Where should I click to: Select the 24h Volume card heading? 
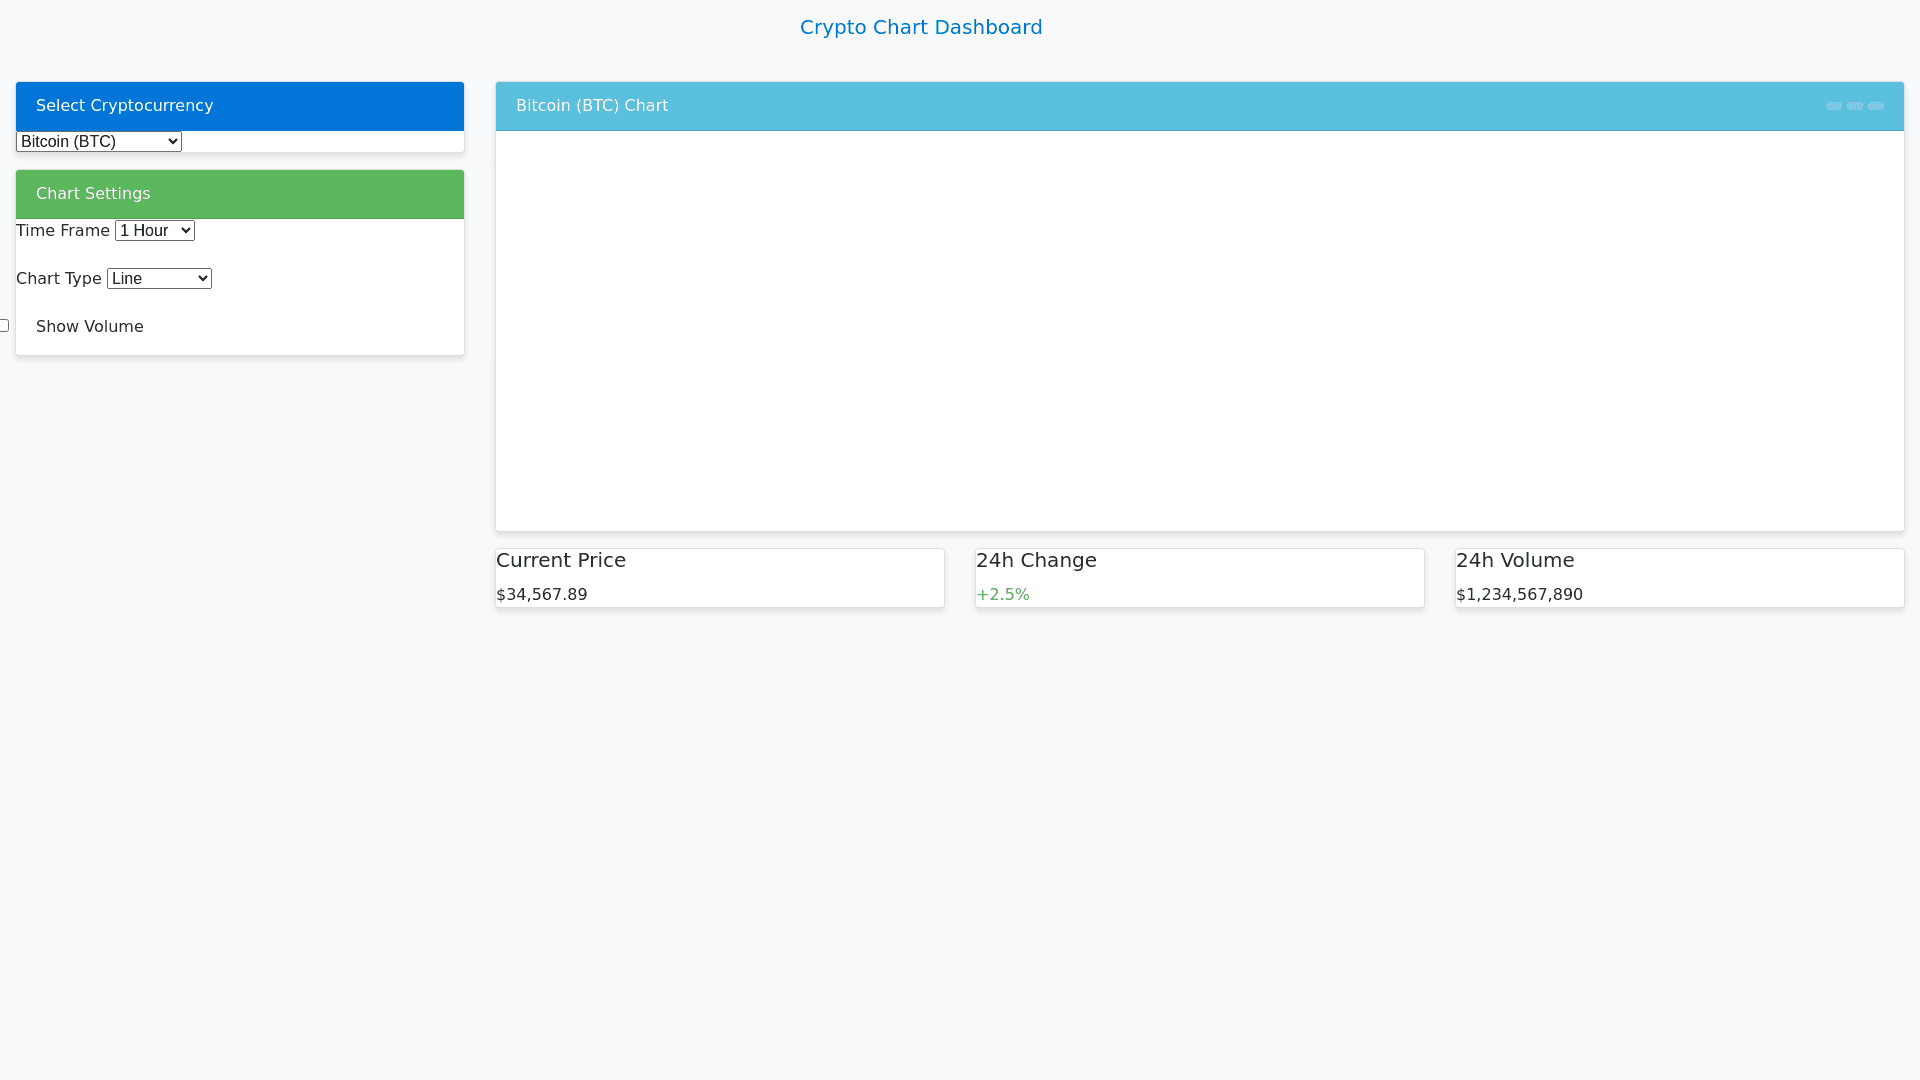click(1514, 561)
